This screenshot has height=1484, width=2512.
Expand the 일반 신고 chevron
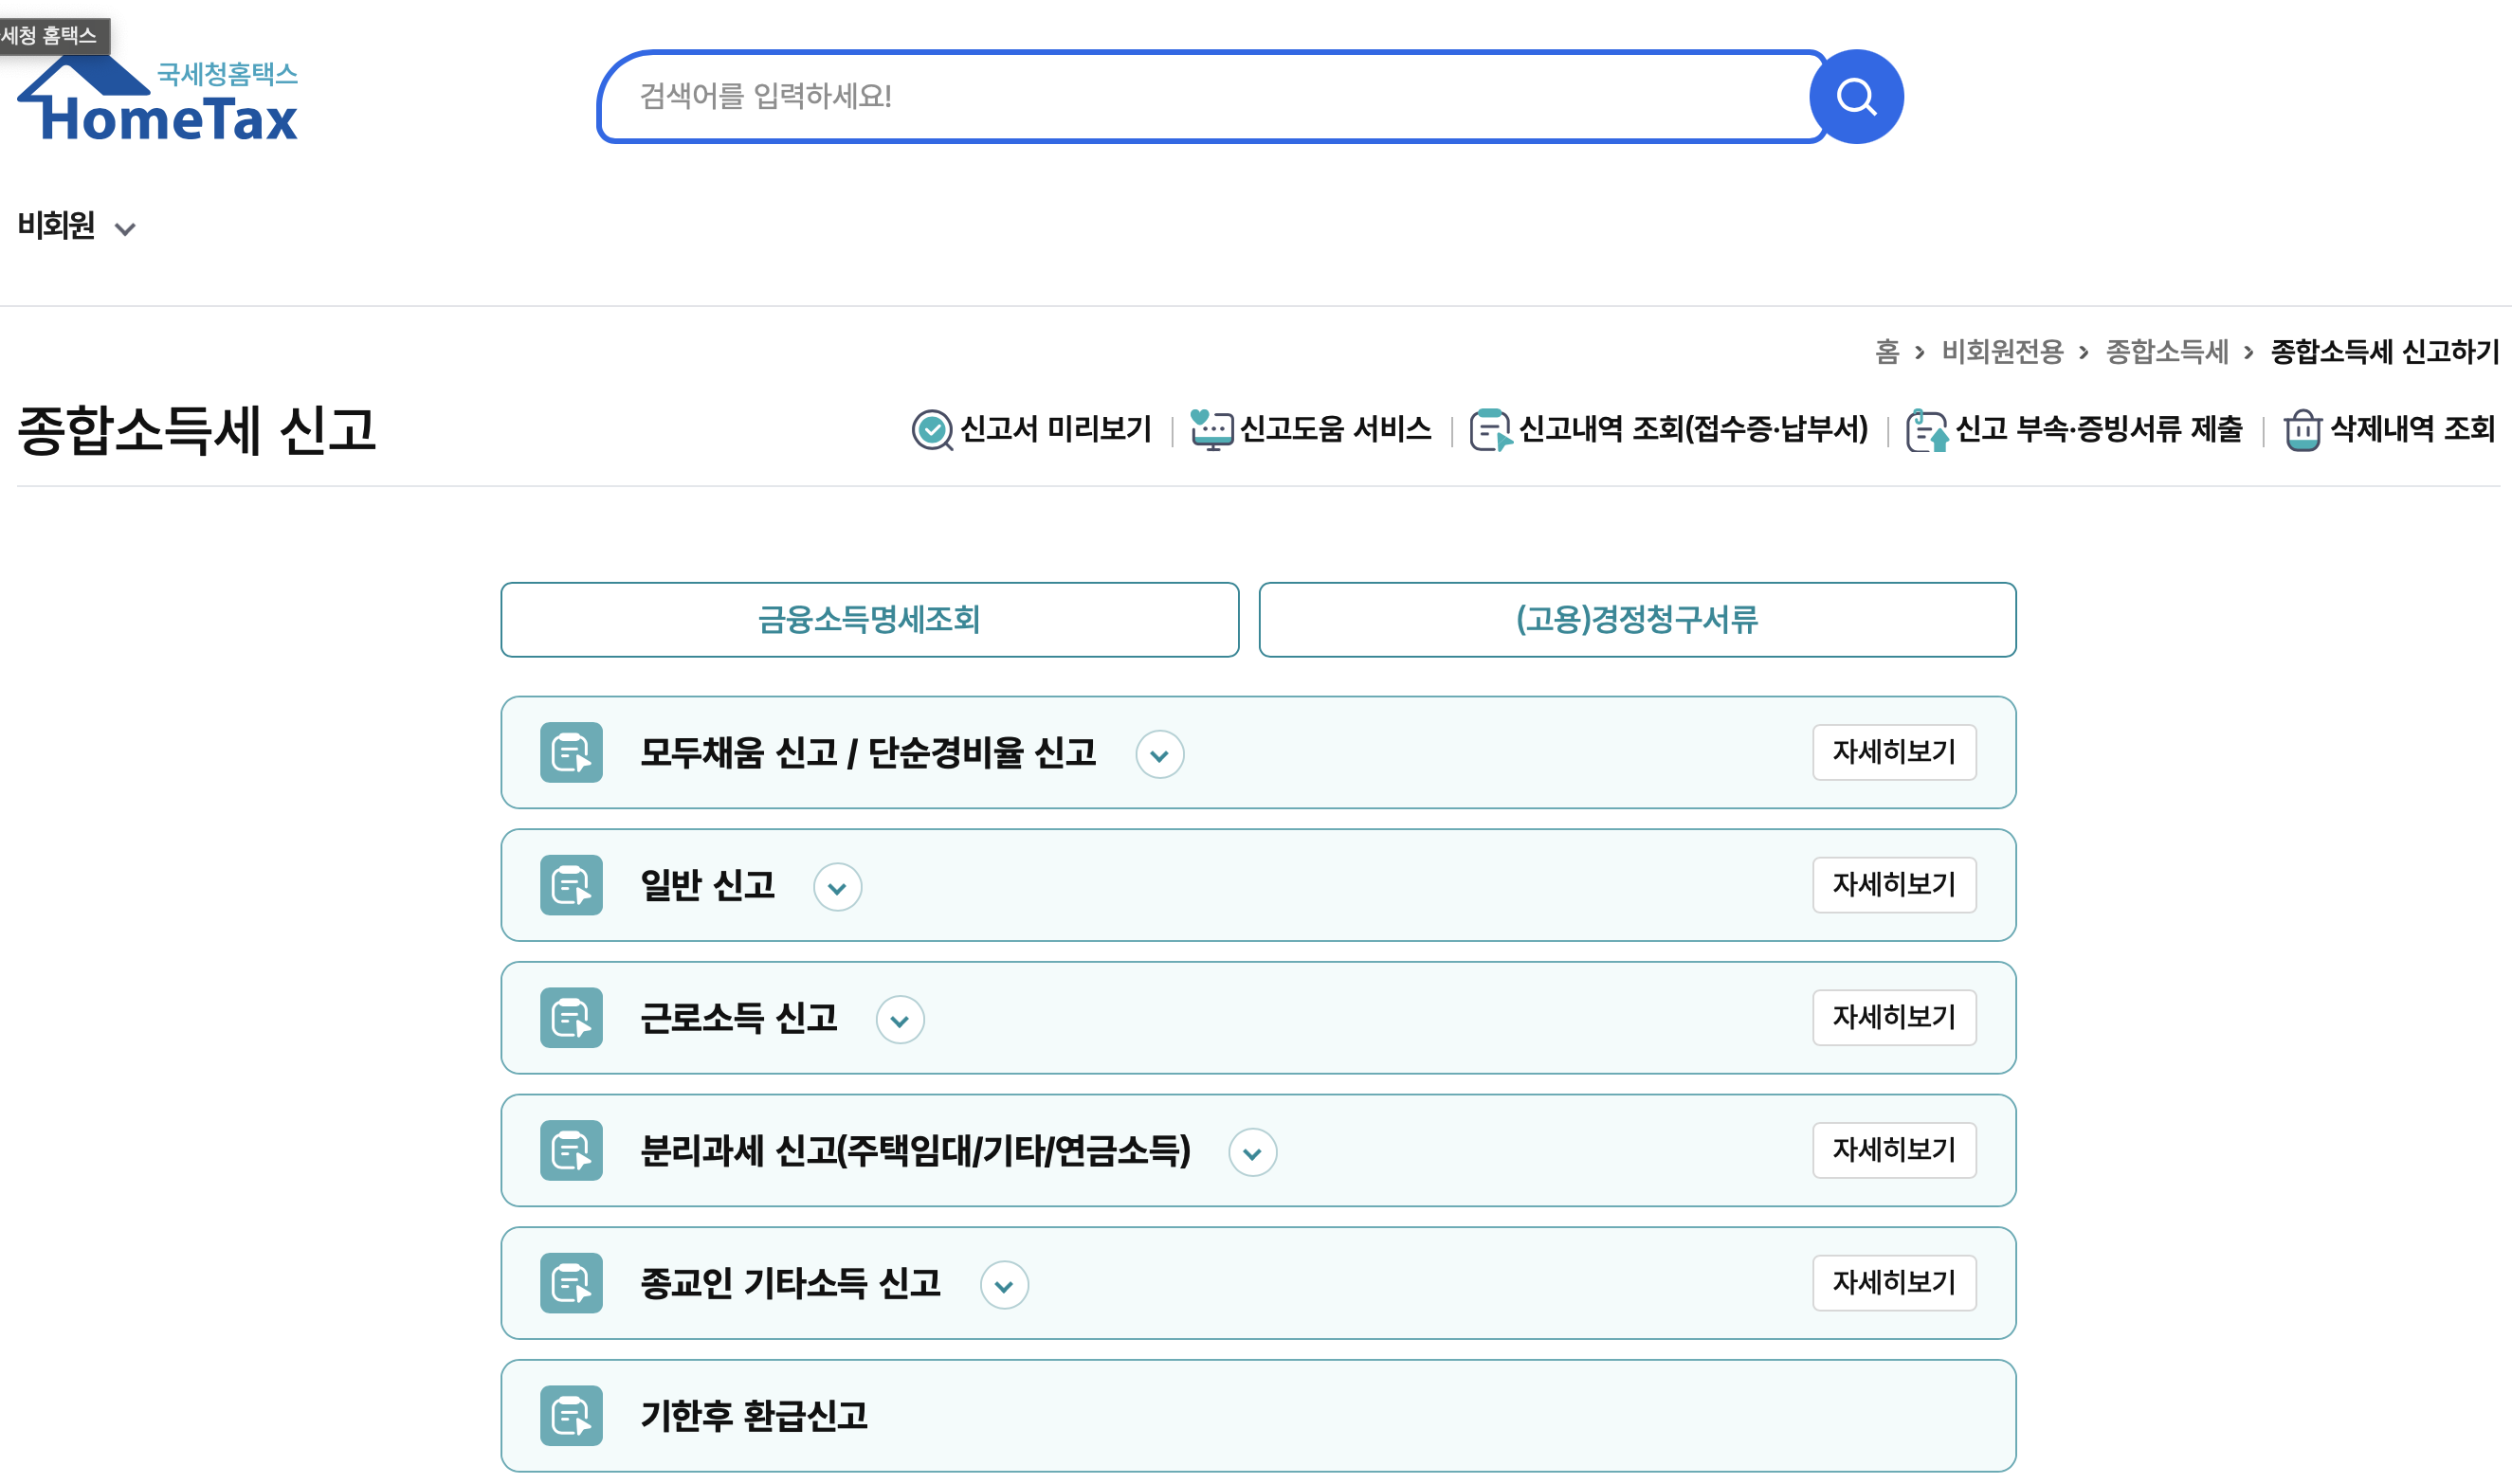(837, 887)
